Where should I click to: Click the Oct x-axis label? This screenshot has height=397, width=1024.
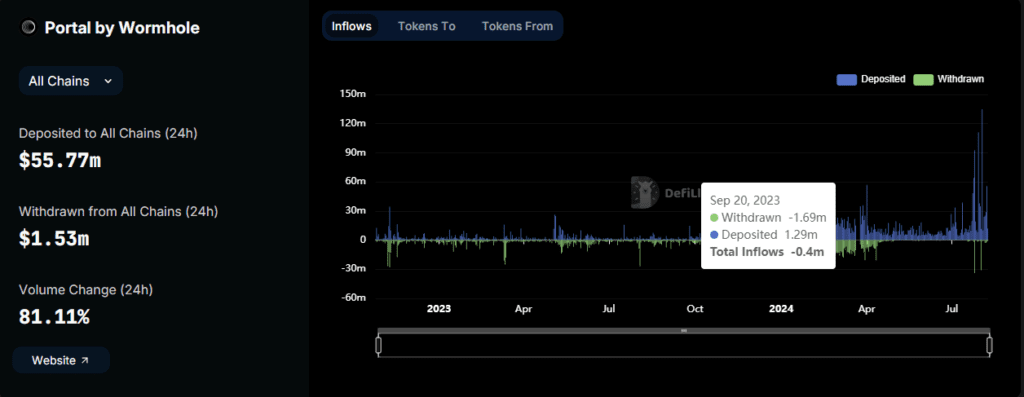click(x=695, y=309)
